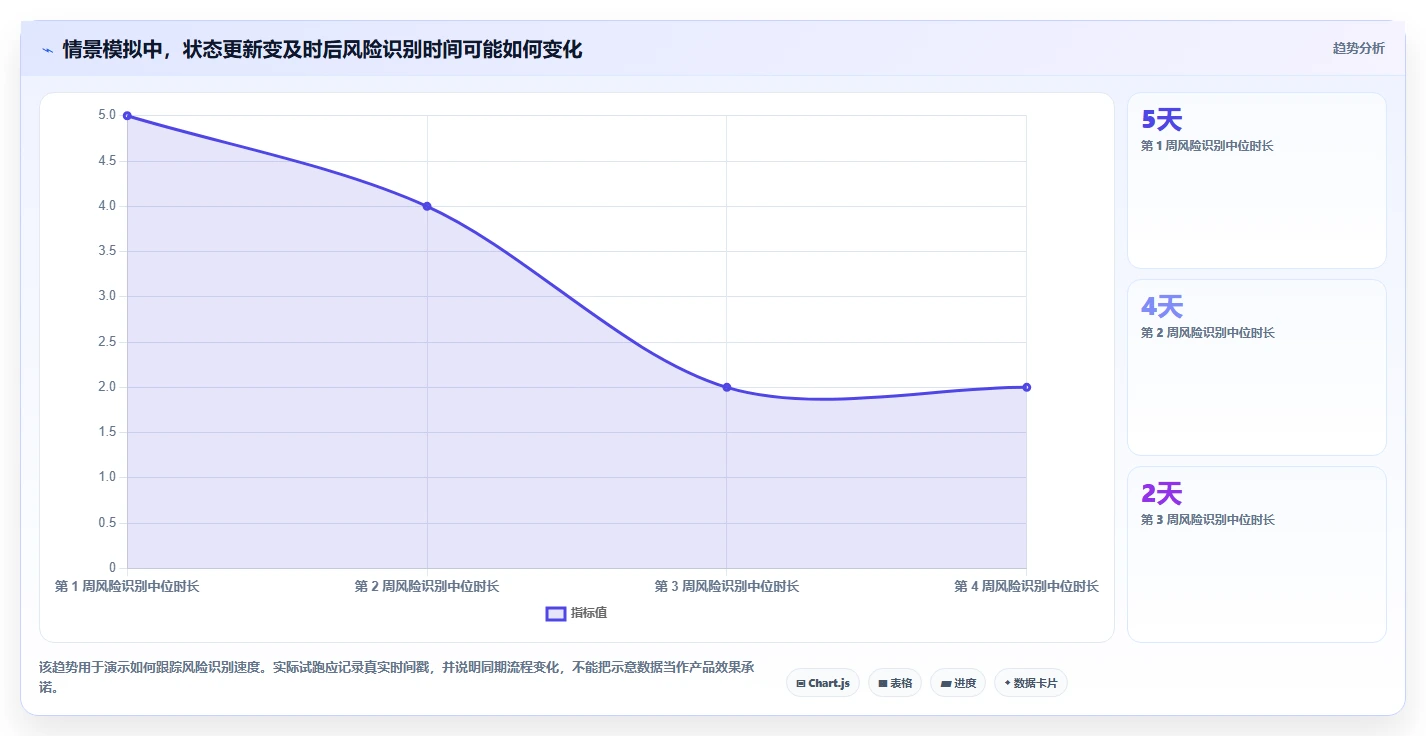The height and width of the screenshot is (736, 1426).
Task: Click the y-axis value 2.5
Action: click(x=106, y=342)
